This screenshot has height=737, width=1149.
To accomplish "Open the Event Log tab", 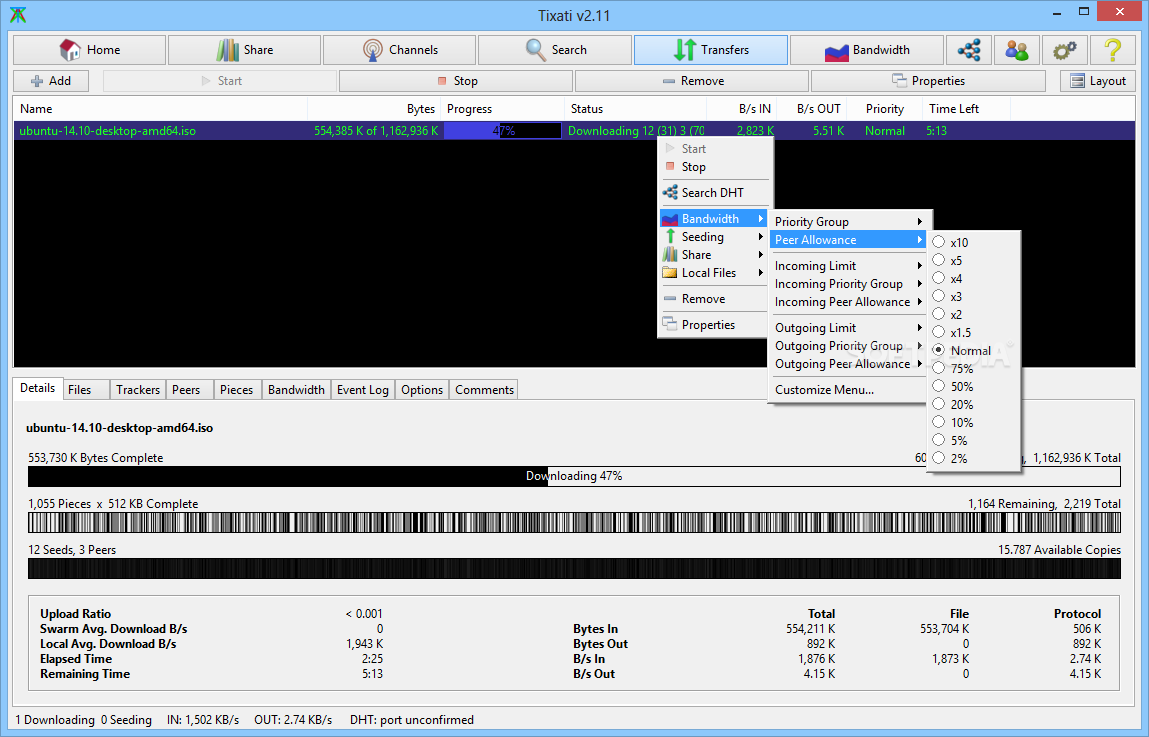I will point(363,390).
